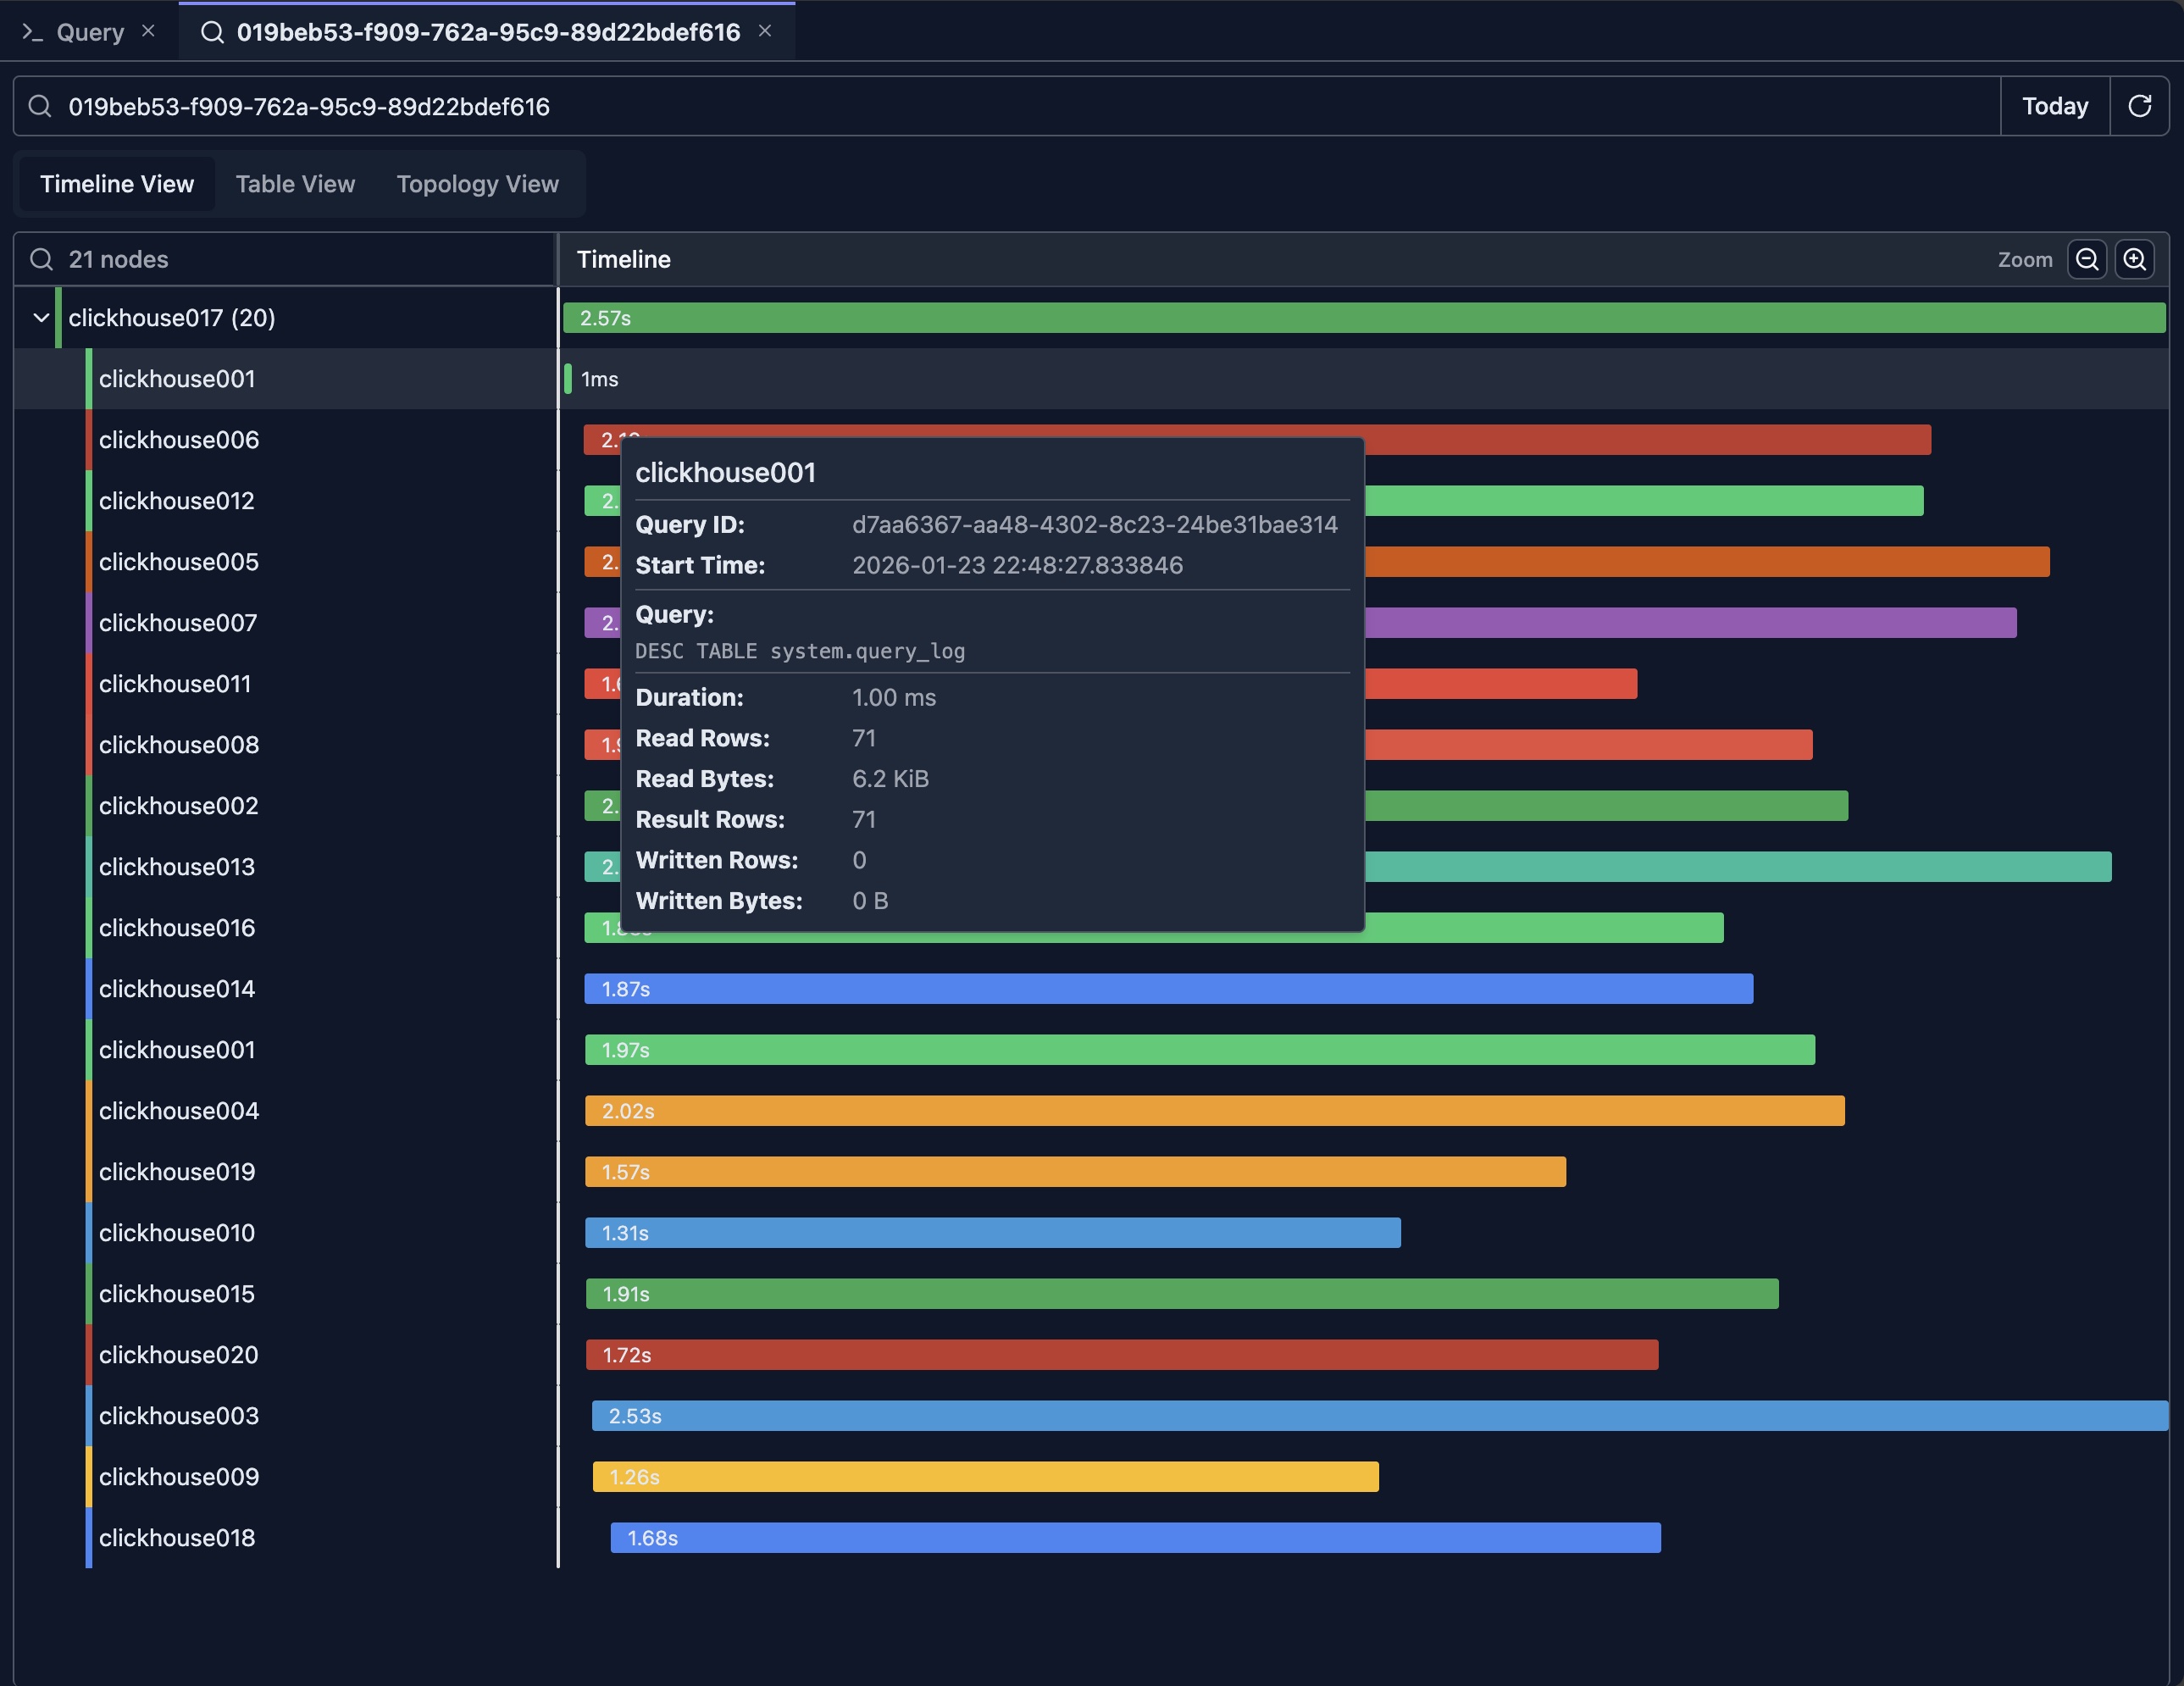Select the zoom in magnifier in Timeline header
Viewport: 2184px width, 1686px height.
(2135, 259)
